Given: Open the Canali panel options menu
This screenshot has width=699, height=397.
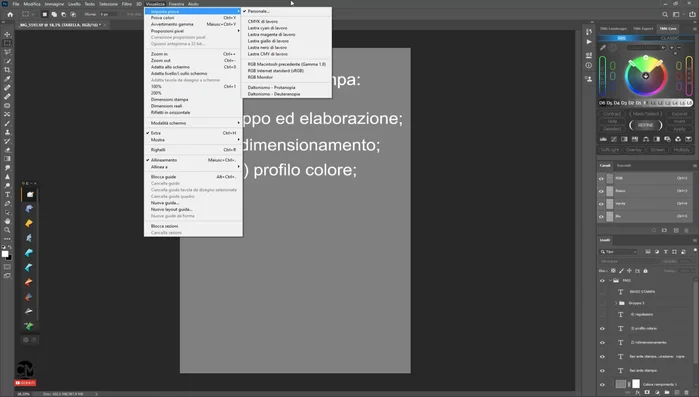Looking at the screenshot, I should coord(695,166).
